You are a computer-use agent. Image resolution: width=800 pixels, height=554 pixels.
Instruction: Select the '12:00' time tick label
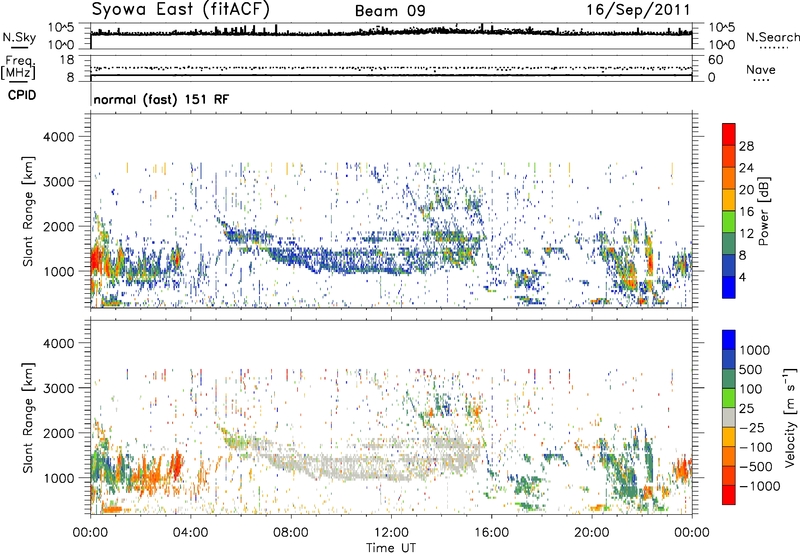coord(391,533)
